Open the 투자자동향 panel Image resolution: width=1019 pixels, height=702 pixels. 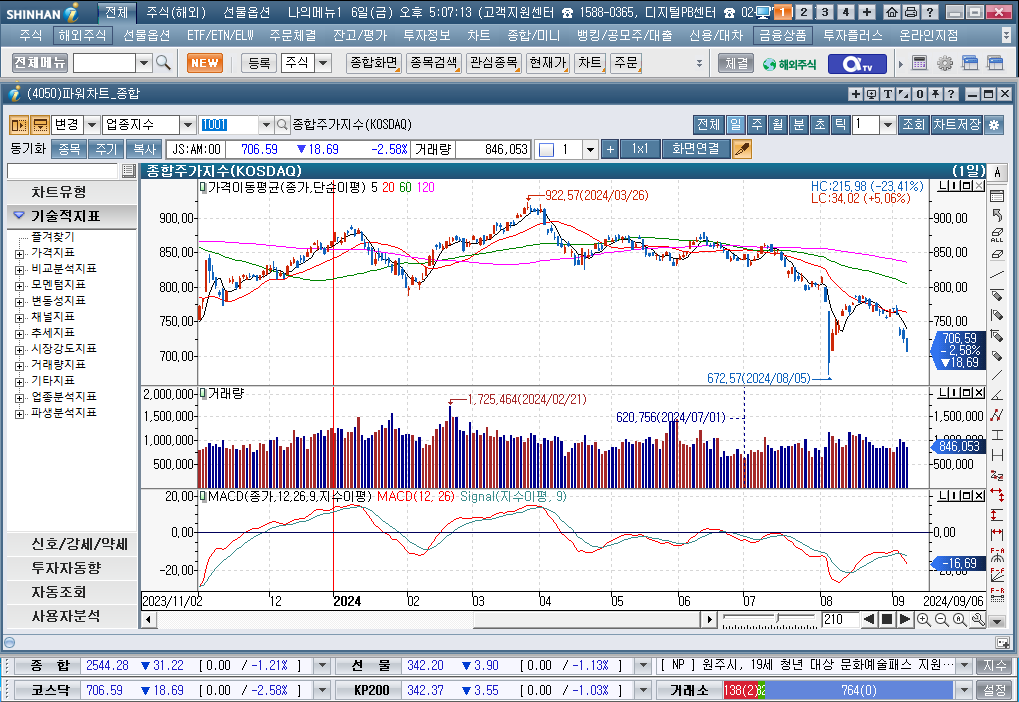(x=72, y=568)
